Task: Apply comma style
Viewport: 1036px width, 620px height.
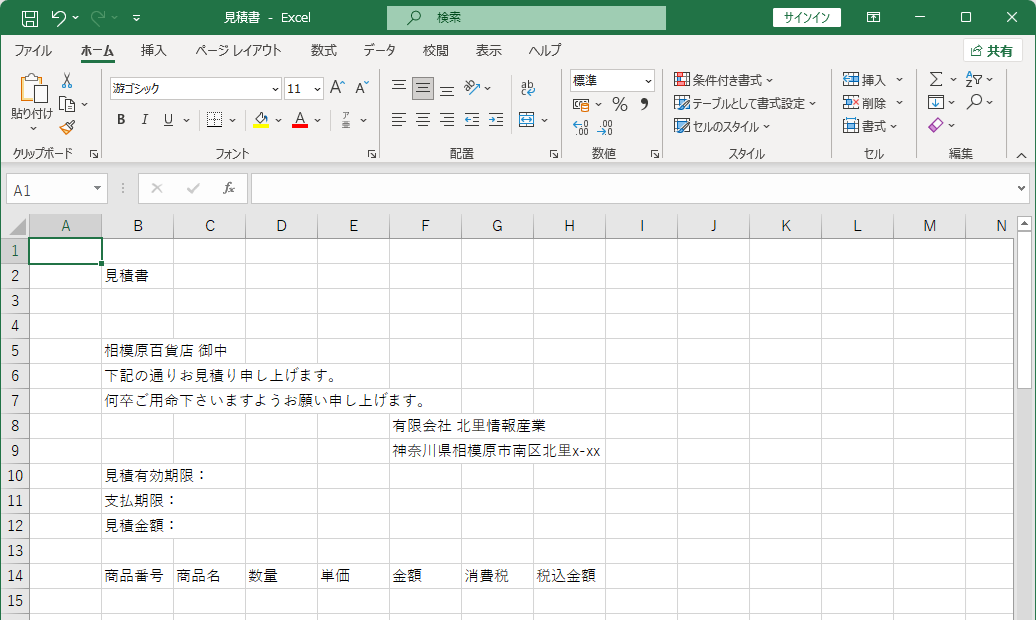Action: [x=644, y=104]
